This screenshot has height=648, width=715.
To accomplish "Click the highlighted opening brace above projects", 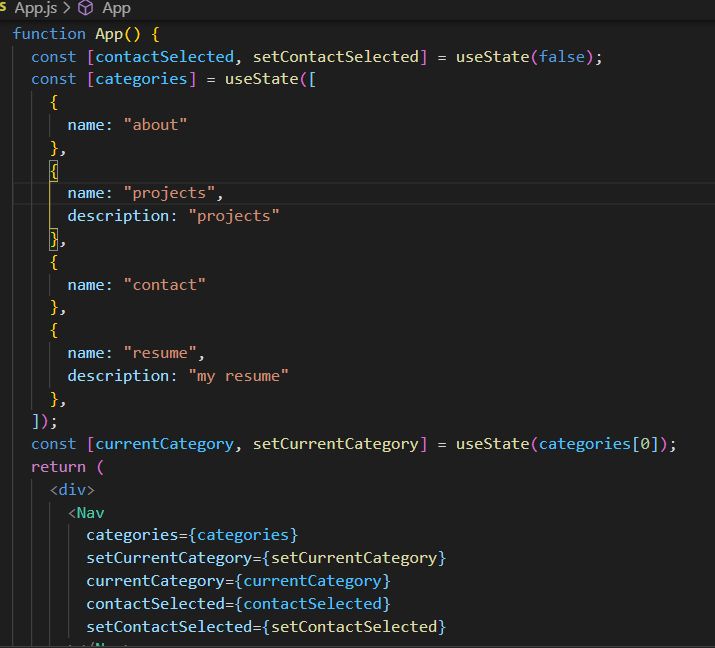I will [x=54, y=171].
